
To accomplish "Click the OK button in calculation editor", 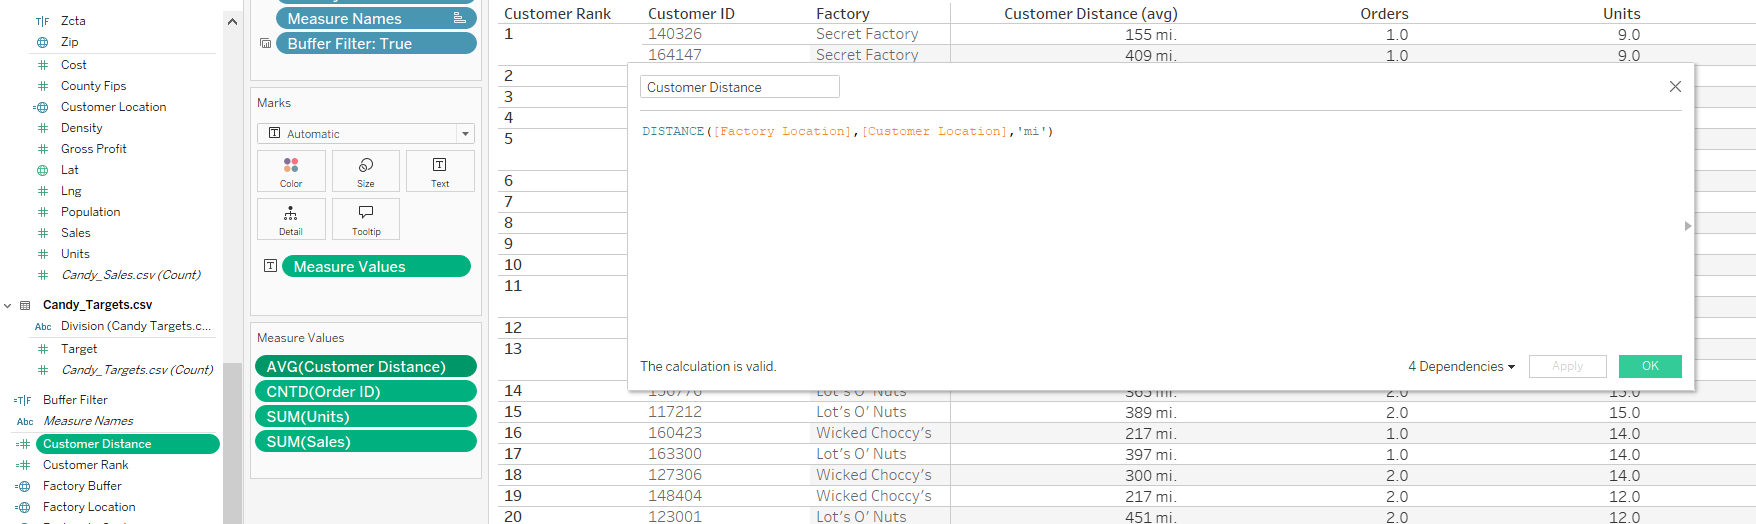I will [1650, 366].
